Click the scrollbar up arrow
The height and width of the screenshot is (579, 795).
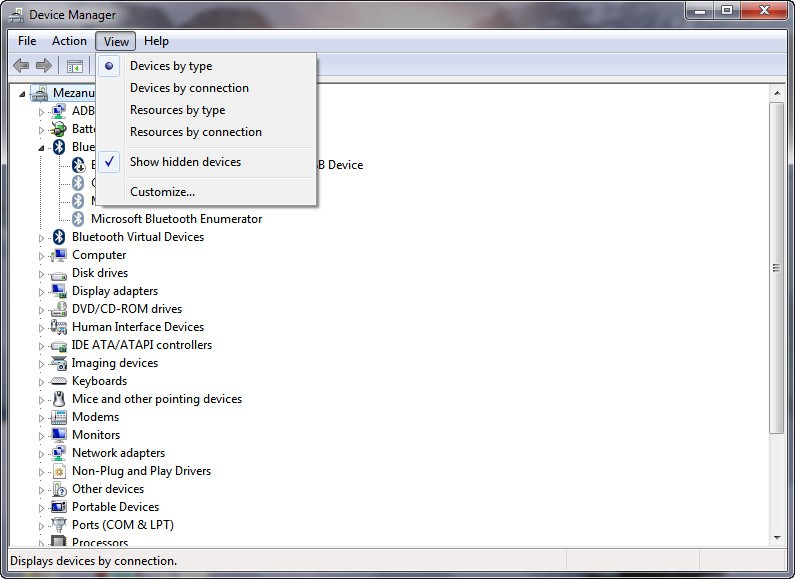pyautogui.click(x=776, y=93)
